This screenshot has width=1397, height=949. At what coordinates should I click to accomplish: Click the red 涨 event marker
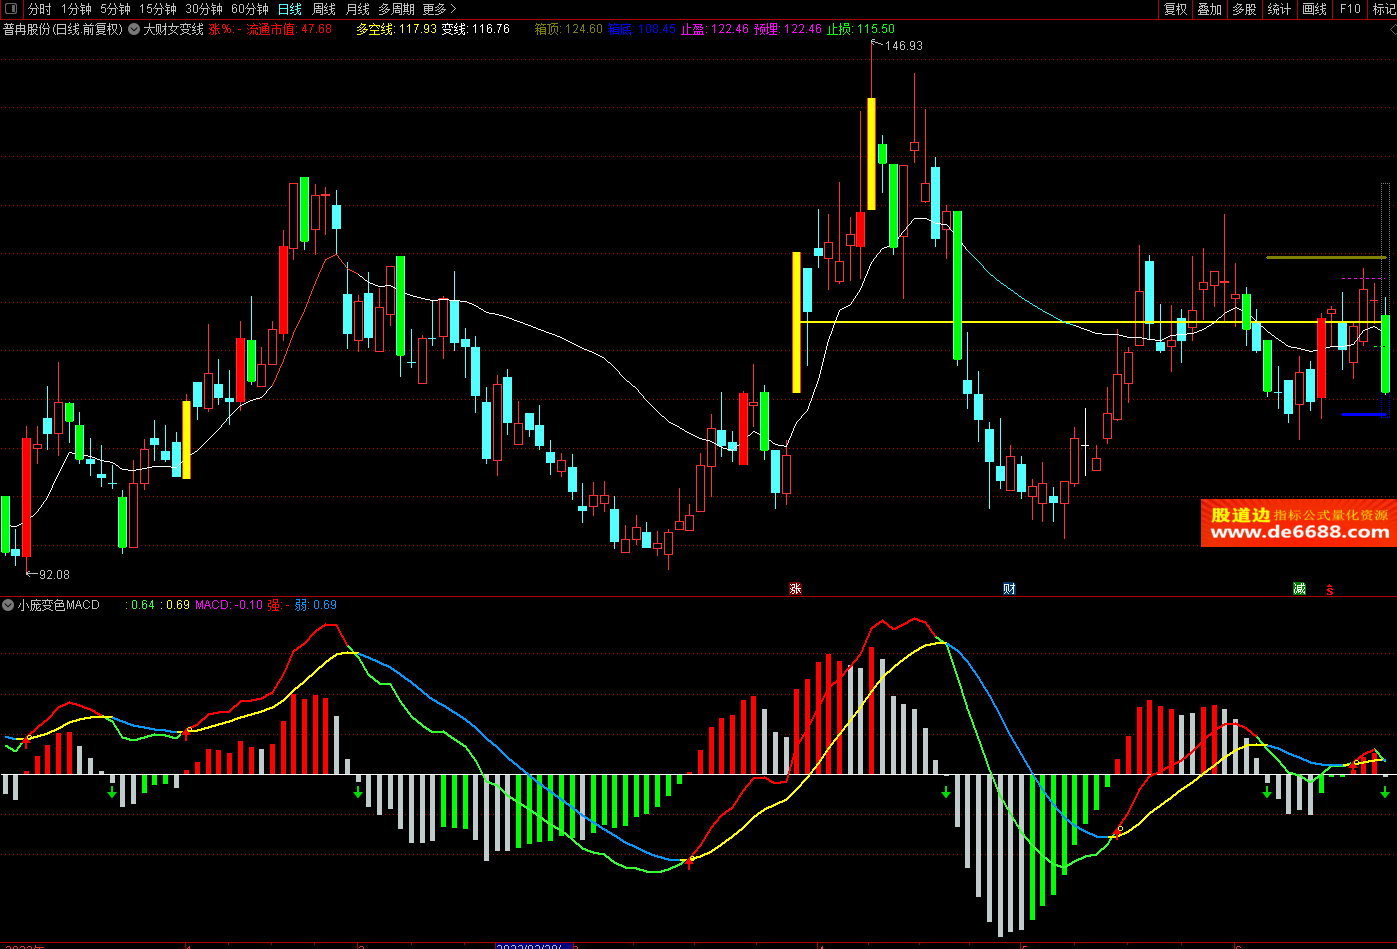[796, 588]
